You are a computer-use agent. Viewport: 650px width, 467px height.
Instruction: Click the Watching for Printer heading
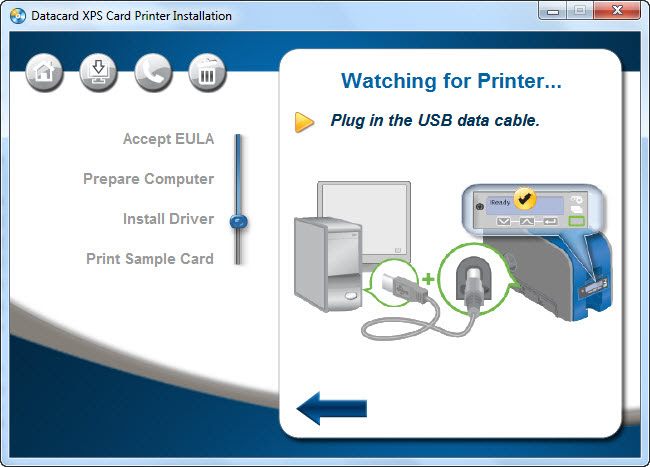(451, 81)
